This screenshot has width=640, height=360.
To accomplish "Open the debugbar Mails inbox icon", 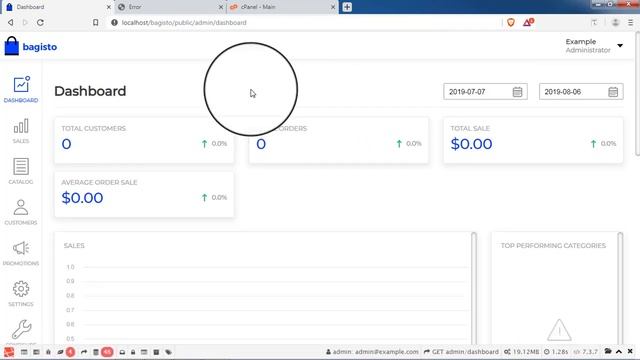I will tap(122, 352).
